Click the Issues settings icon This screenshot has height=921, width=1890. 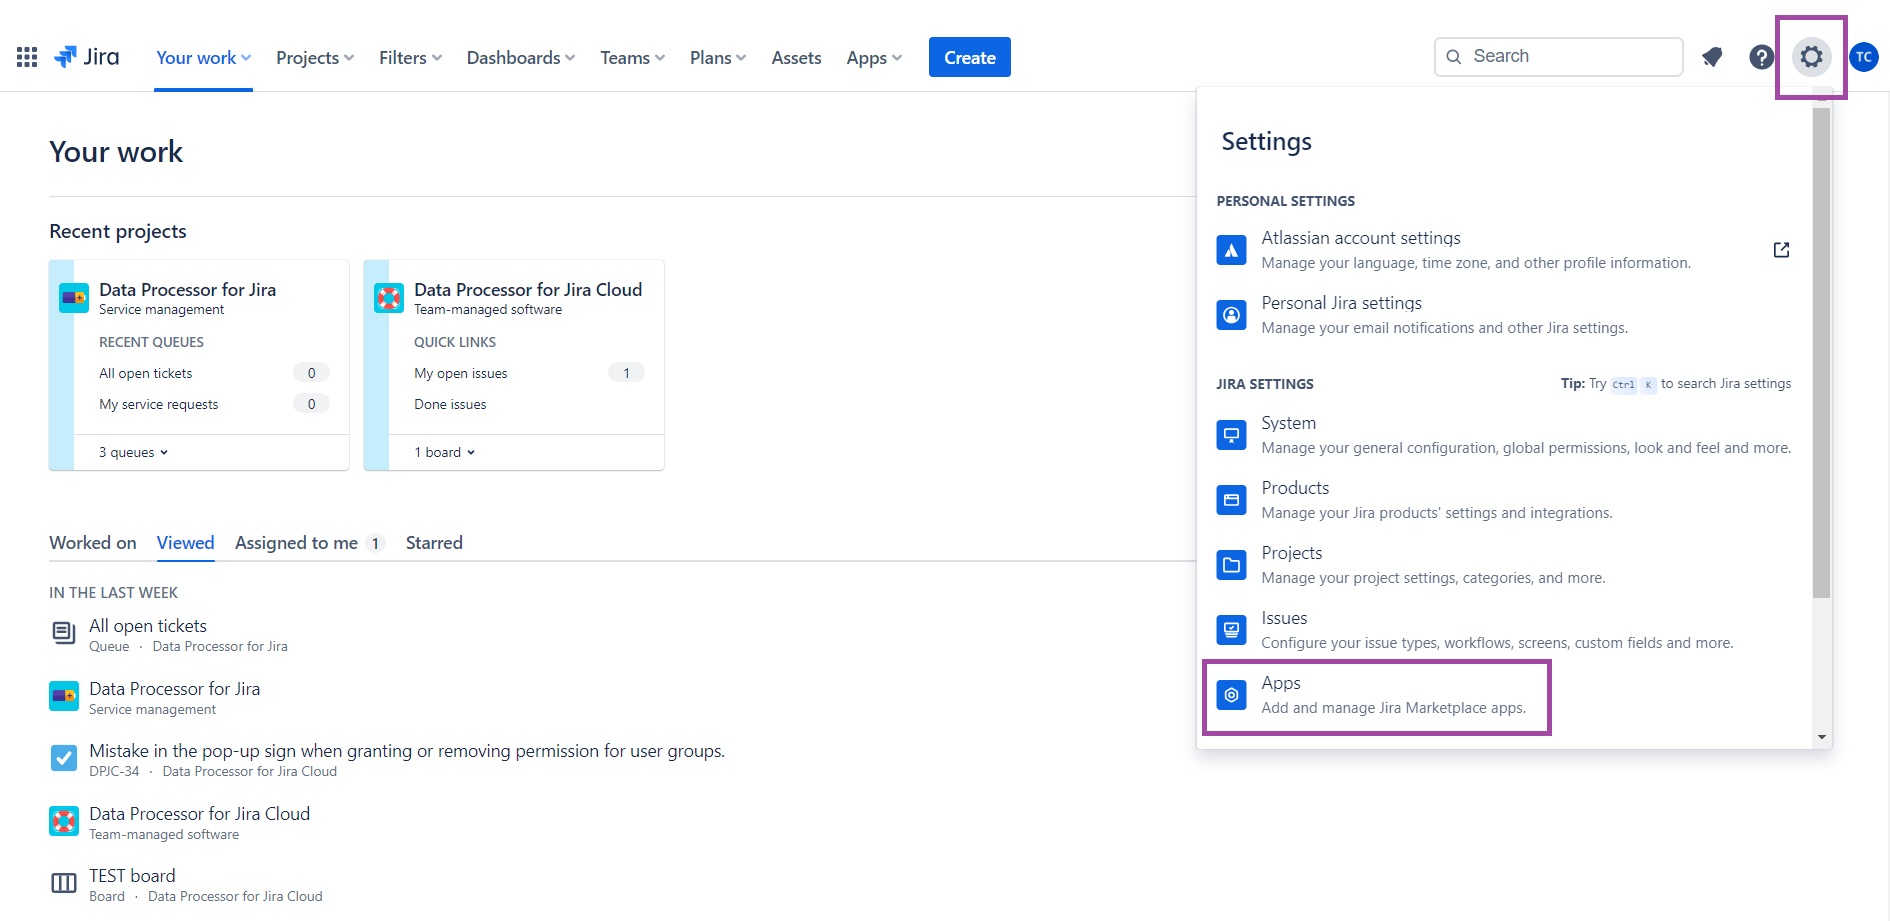coord(1231,630)
